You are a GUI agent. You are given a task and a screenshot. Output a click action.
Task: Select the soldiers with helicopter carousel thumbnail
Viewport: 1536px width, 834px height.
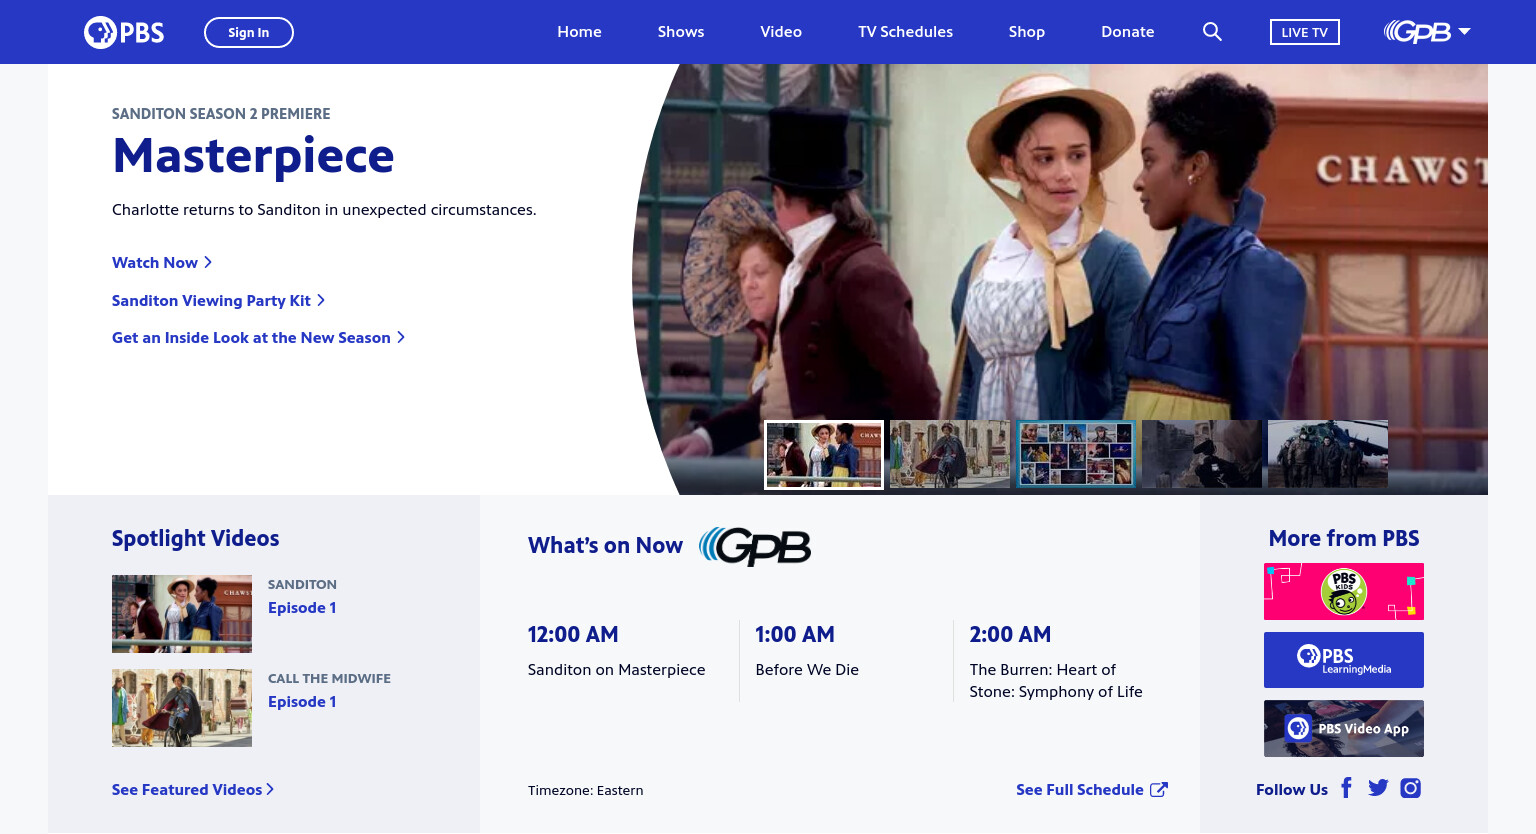tap(1328, 454)
